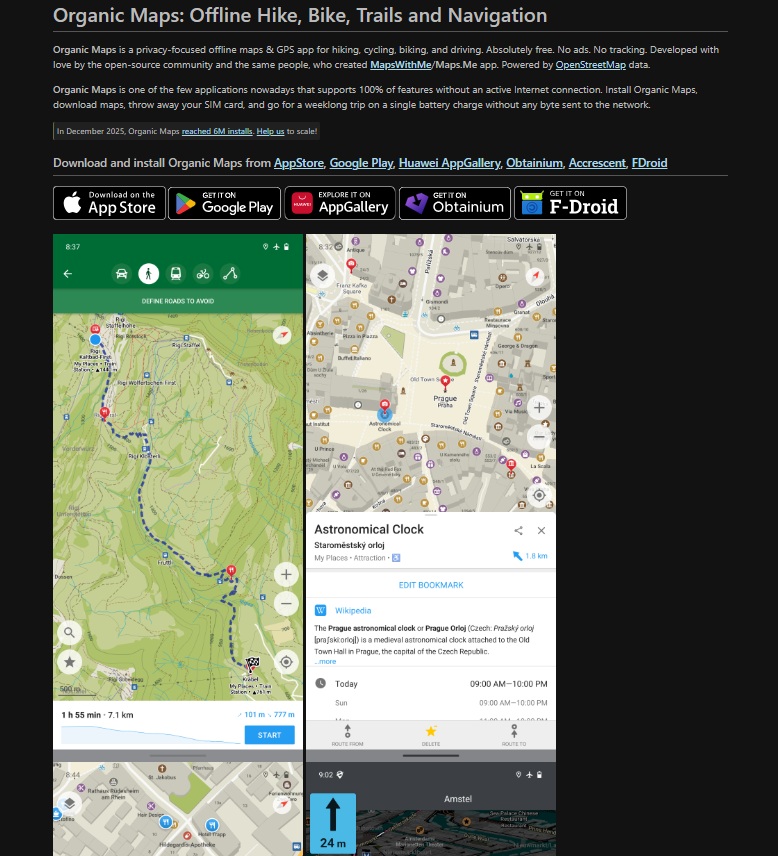Click 'Define roads to avoid' button

[178, 301]
